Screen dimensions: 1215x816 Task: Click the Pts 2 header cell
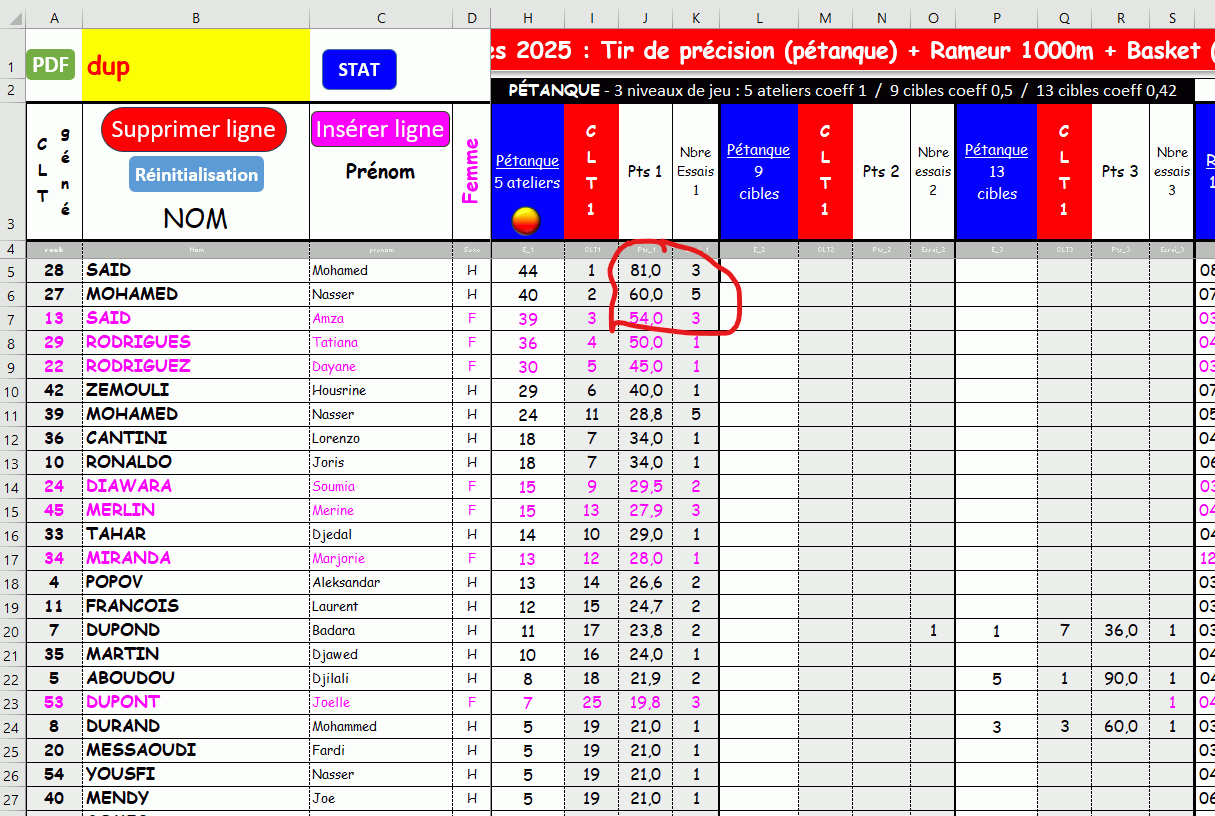[880, 171]
